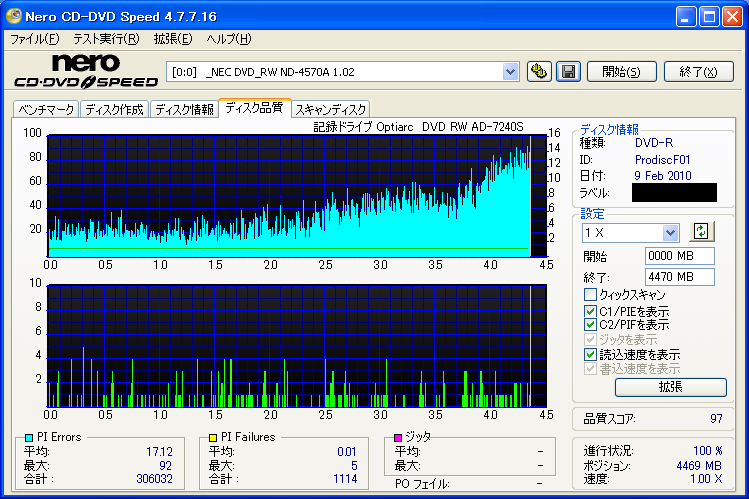Toggle the クイックスキャン checkbox
This screenshot has height=499, width=749.
coord(590,294)
